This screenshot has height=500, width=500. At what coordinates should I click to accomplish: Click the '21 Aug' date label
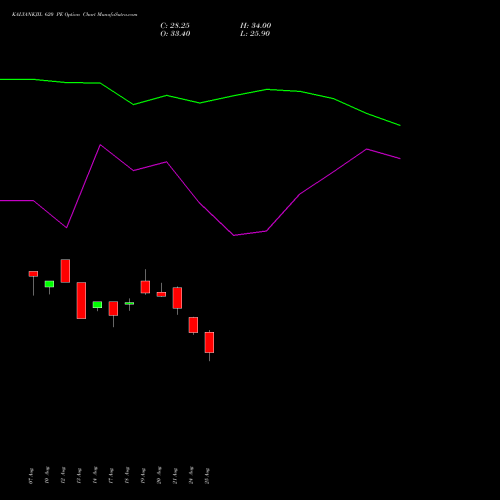175,476
